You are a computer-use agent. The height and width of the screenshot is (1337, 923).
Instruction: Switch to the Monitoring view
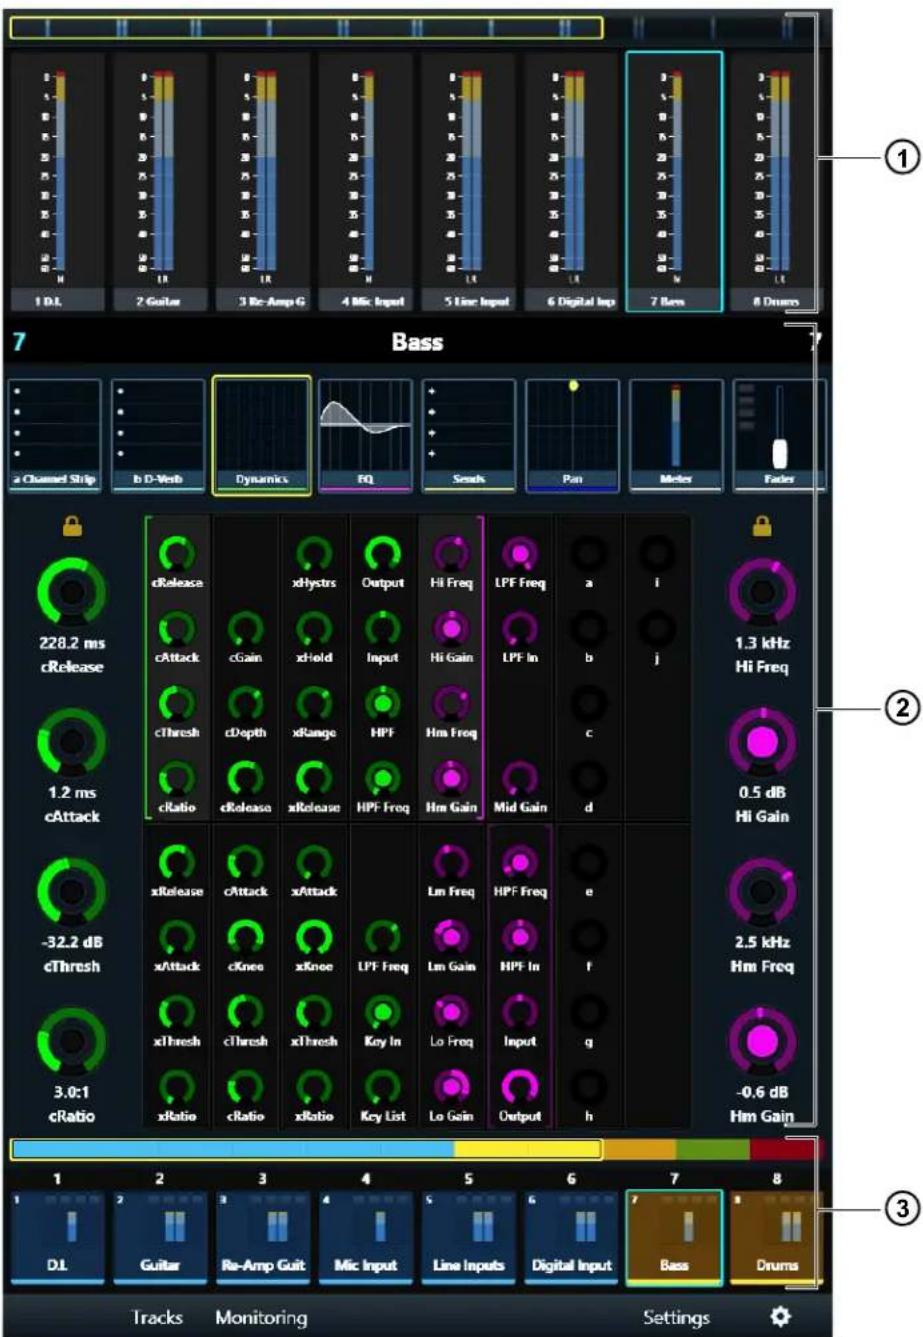pos(261,1317)
